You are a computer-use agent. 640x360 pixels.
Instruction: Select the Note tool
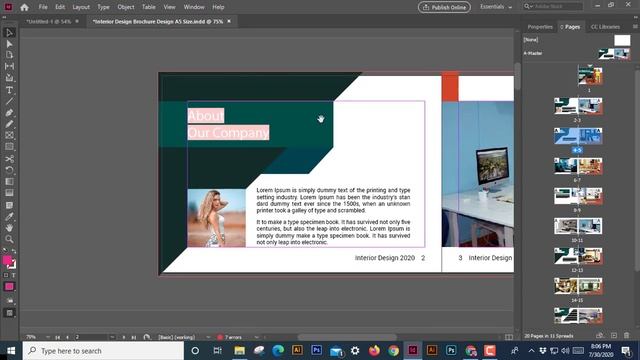(x=9, y=205)
